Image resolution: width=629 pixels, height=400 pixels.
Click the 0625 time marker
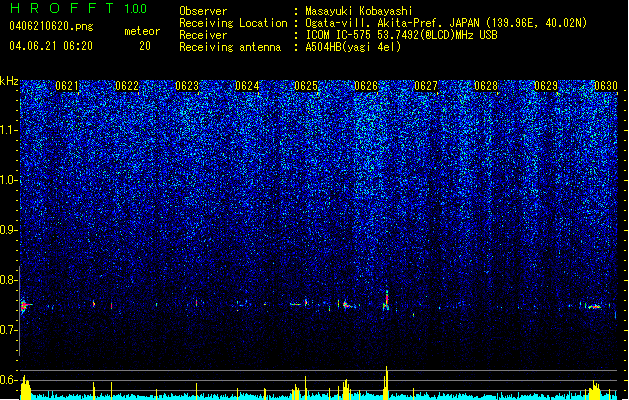[x=306, y=86]
